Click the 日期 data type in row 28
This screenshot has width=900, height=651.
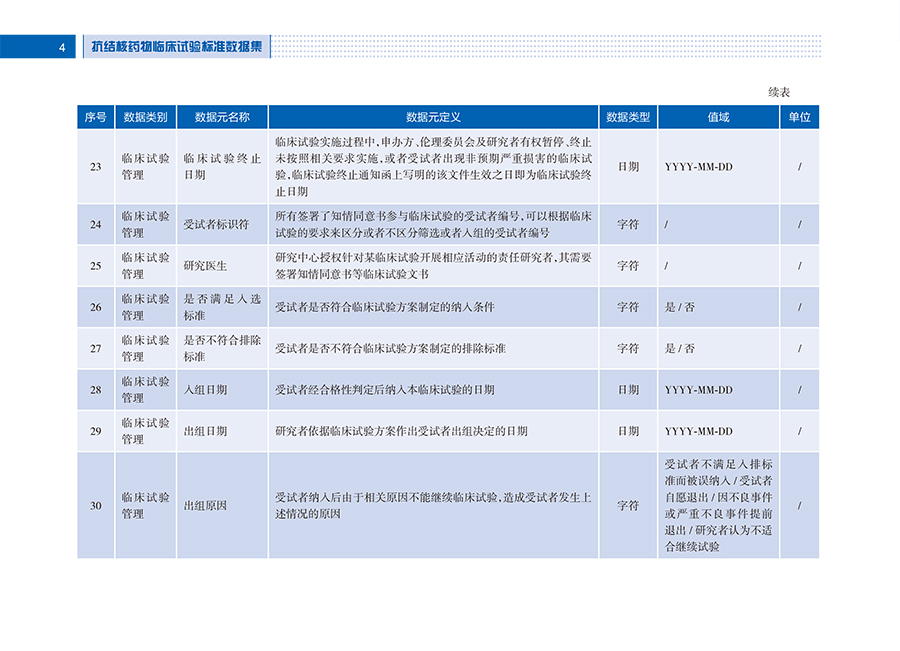pyautogui.click(x=629, y=390)
